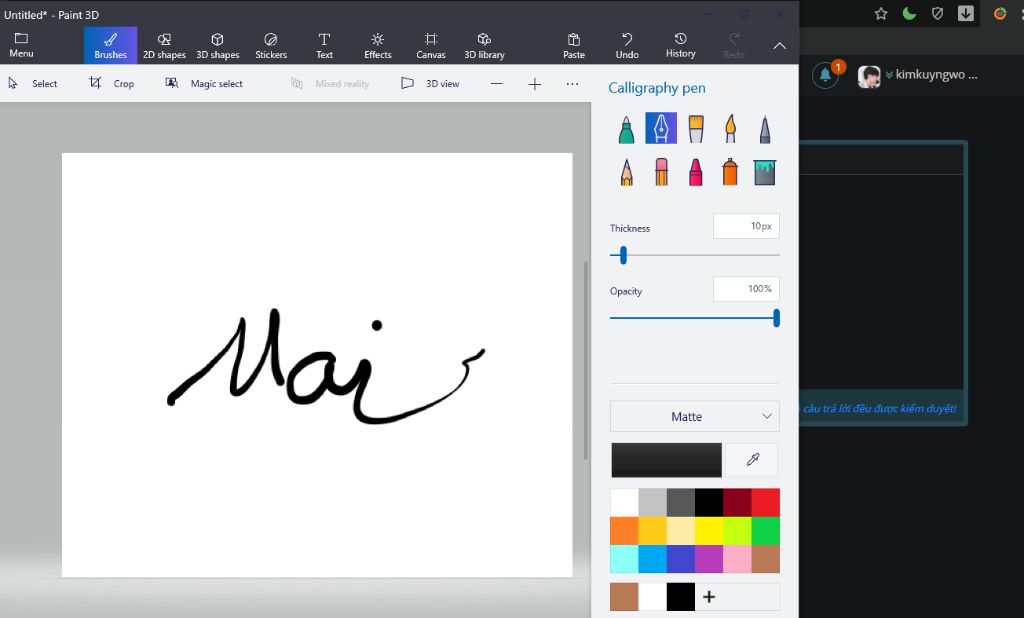Select the Marker brush
The image size is (1024, 618).
[x=626, y=129]
